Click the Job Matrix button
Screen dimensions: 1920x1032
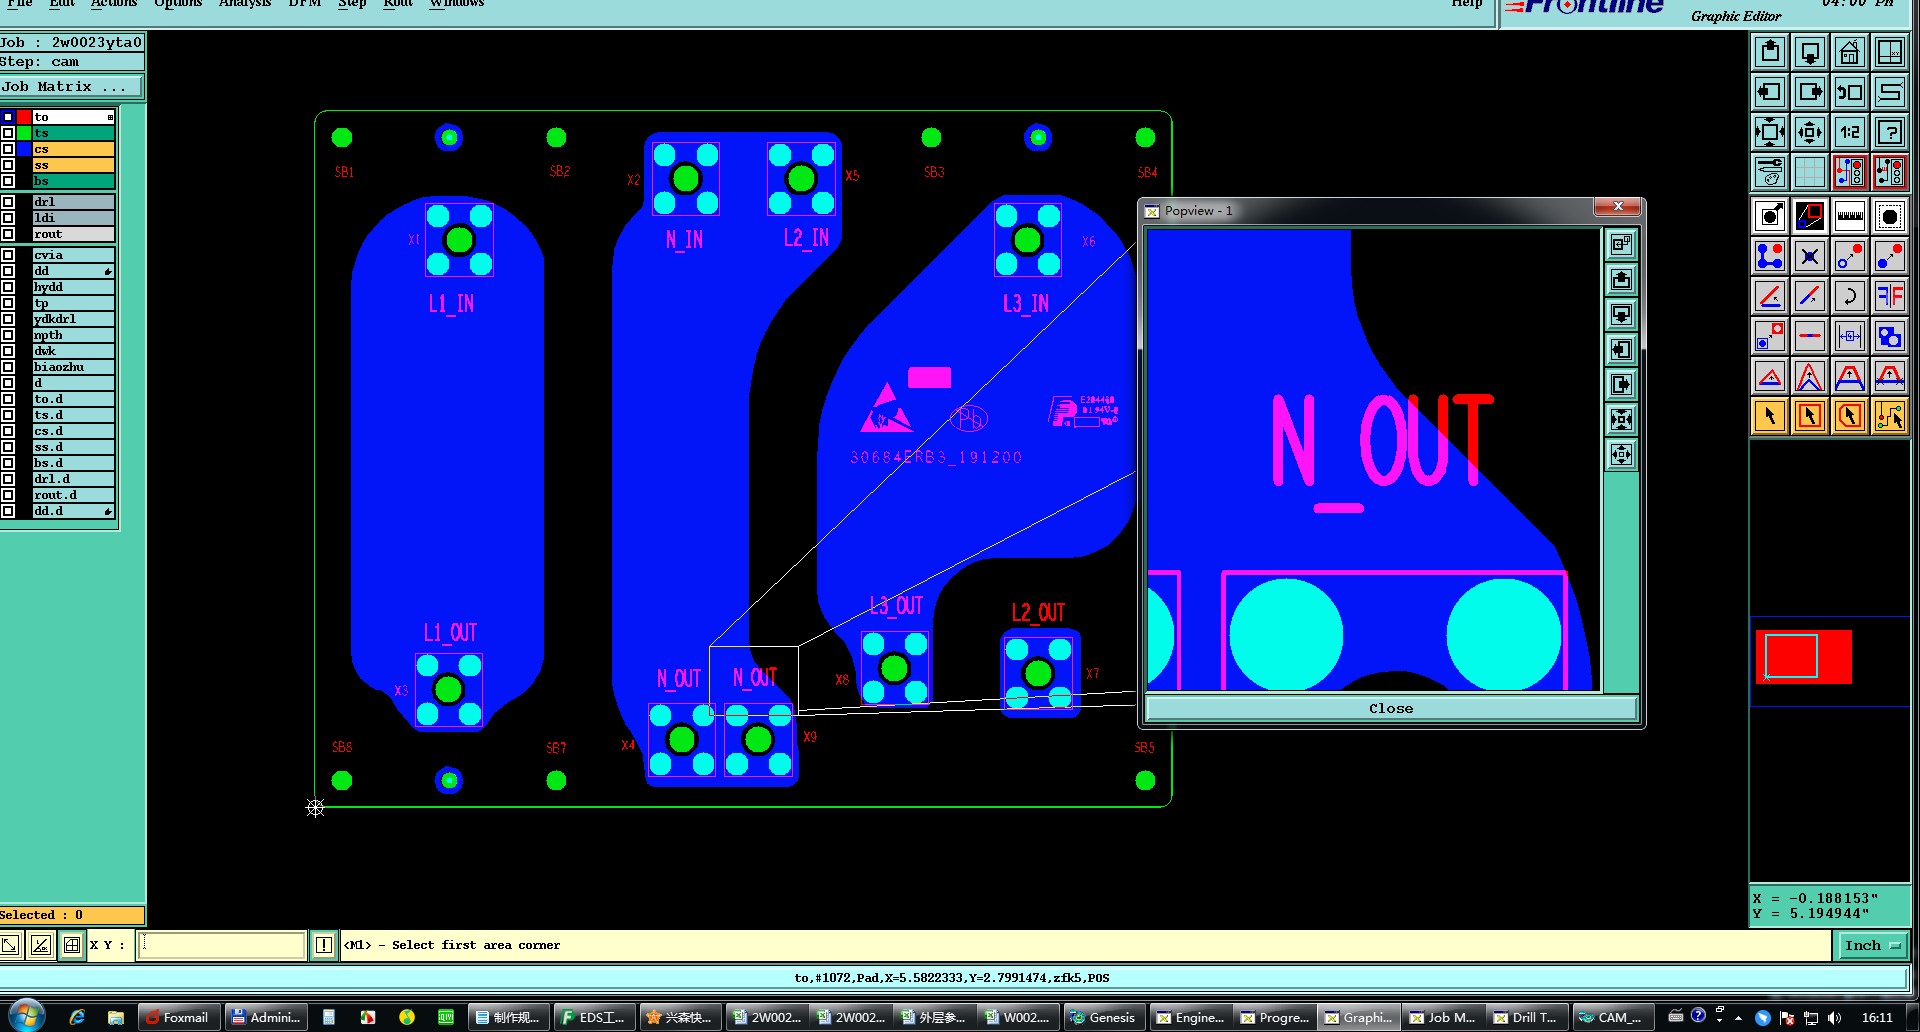(72, 87)
